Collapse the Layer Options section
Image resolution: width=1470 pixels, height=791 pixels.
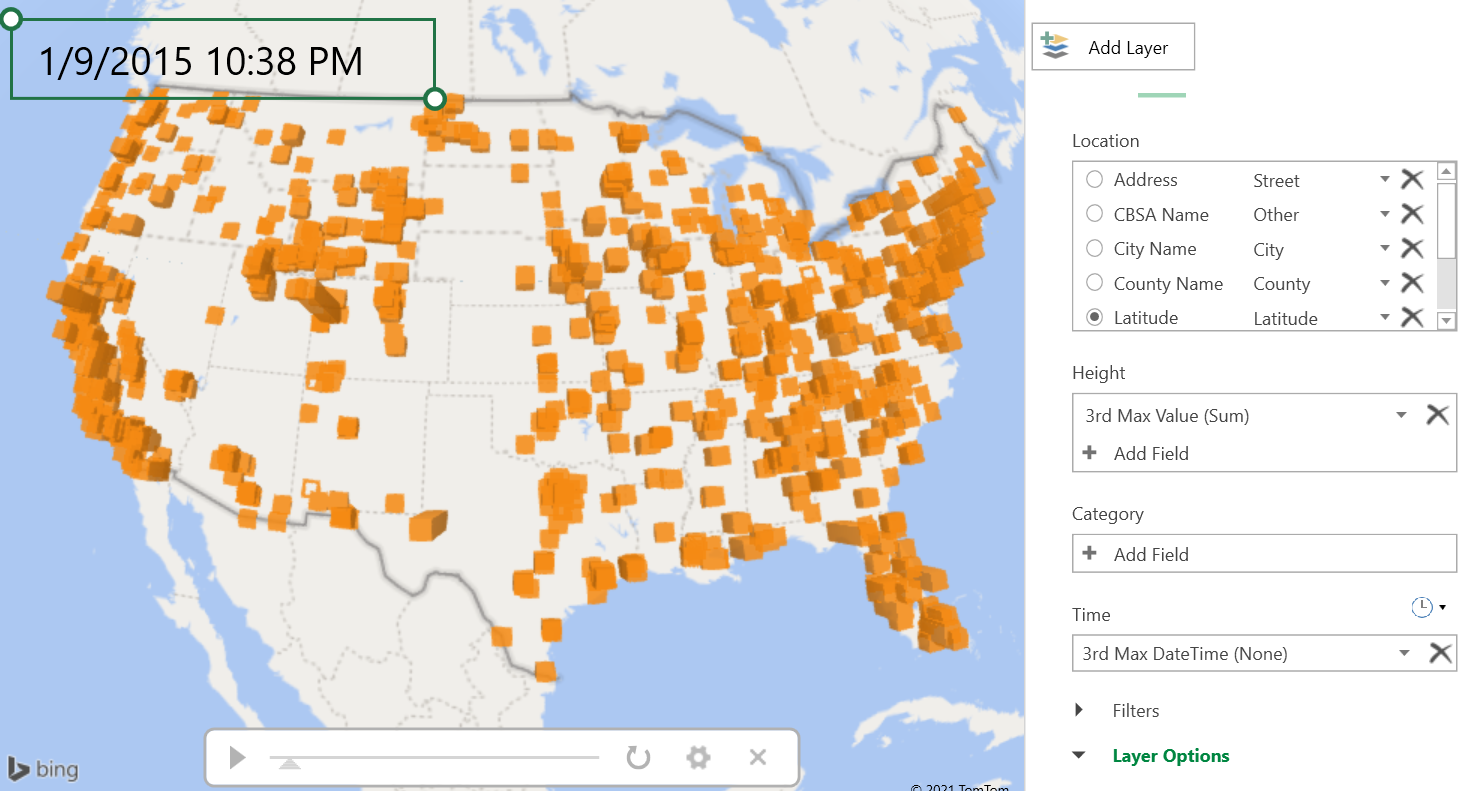pyautogui.click(x=1079, y=755)
